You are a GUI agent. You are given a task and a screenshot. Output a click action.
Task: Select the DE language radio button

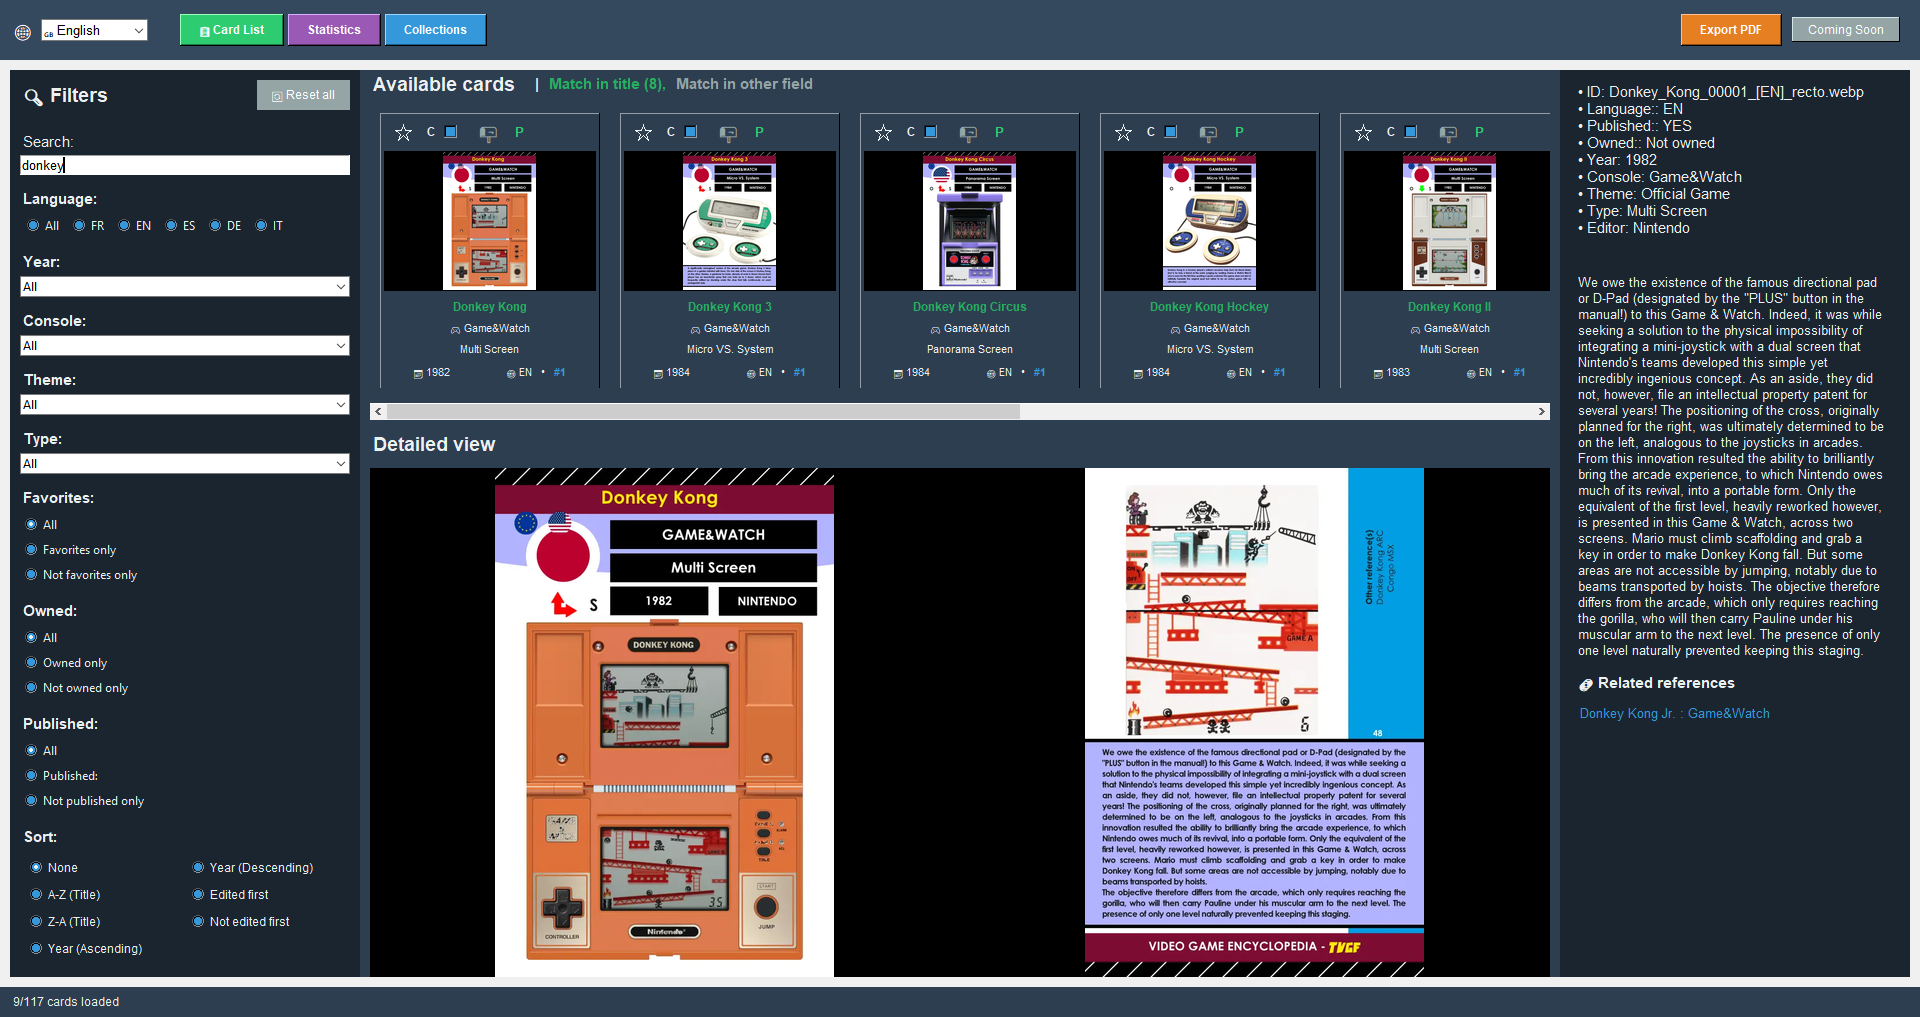pyautogui.click(x=215, y=226)
